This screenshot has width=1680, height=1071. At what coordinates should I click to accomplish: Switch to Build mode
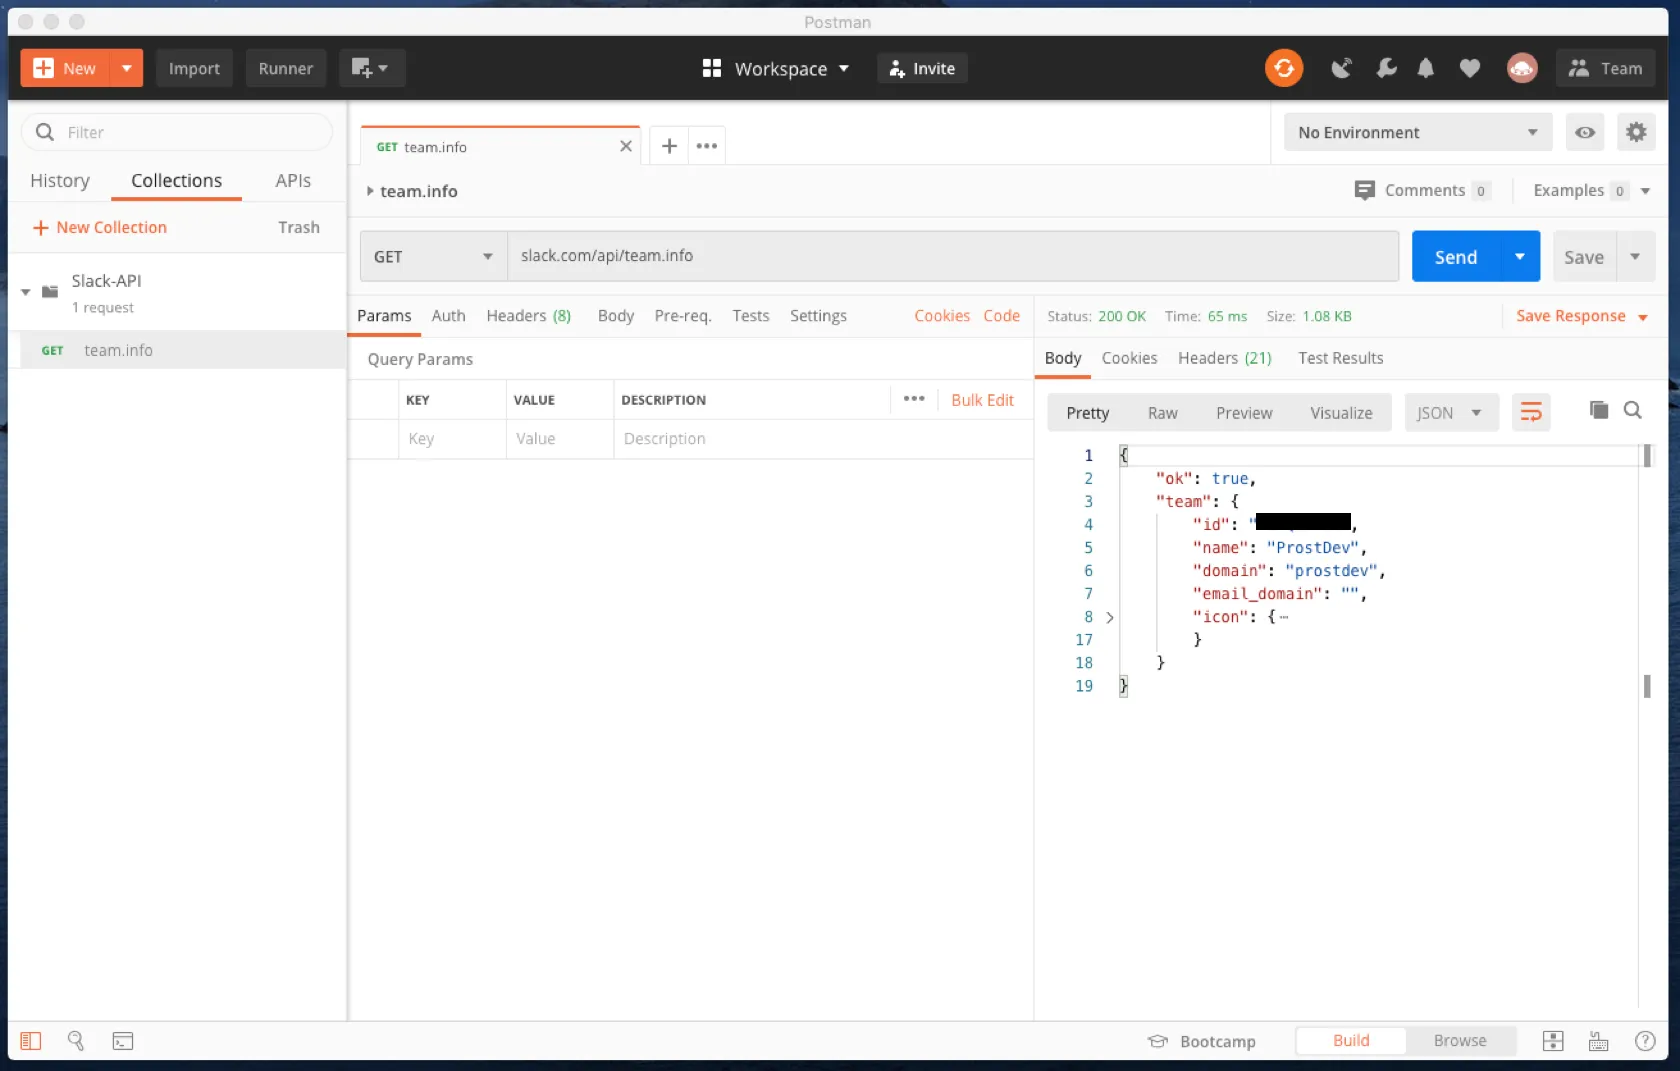point(1351,1041)
